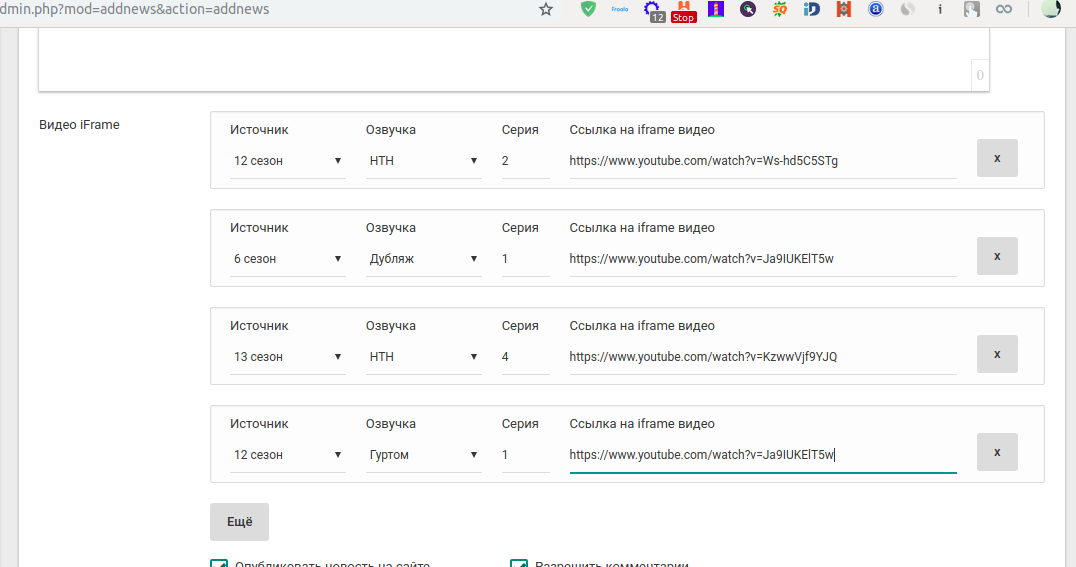
Task: Open the gray sphere extension icon
Action: pyautogui.click(x=908, y=10)
